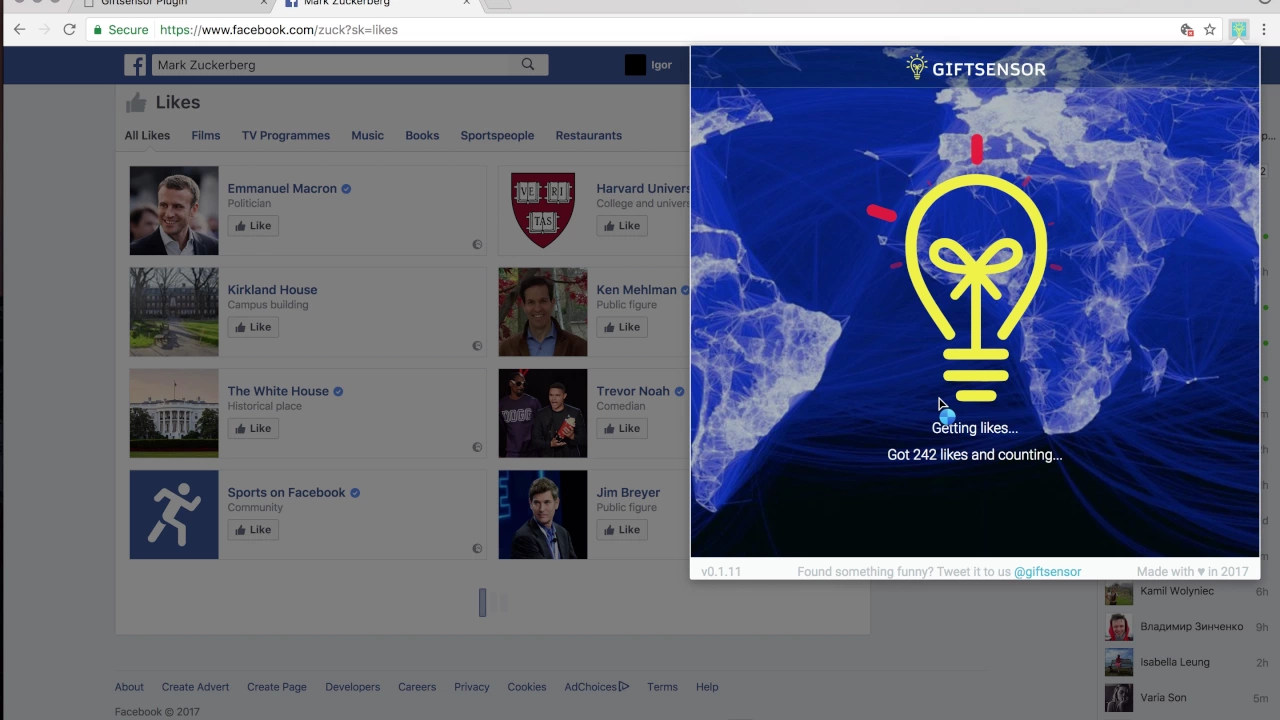Click Developers footer link

(352, 687)
